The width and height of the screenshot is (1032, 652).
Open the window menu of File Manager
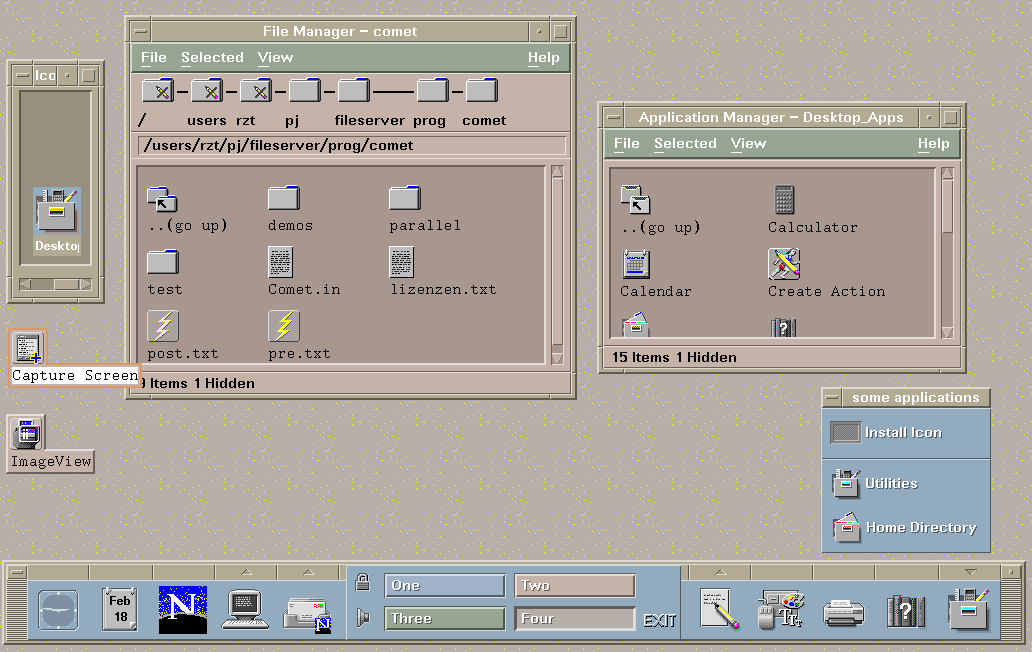tap(140, 31)
